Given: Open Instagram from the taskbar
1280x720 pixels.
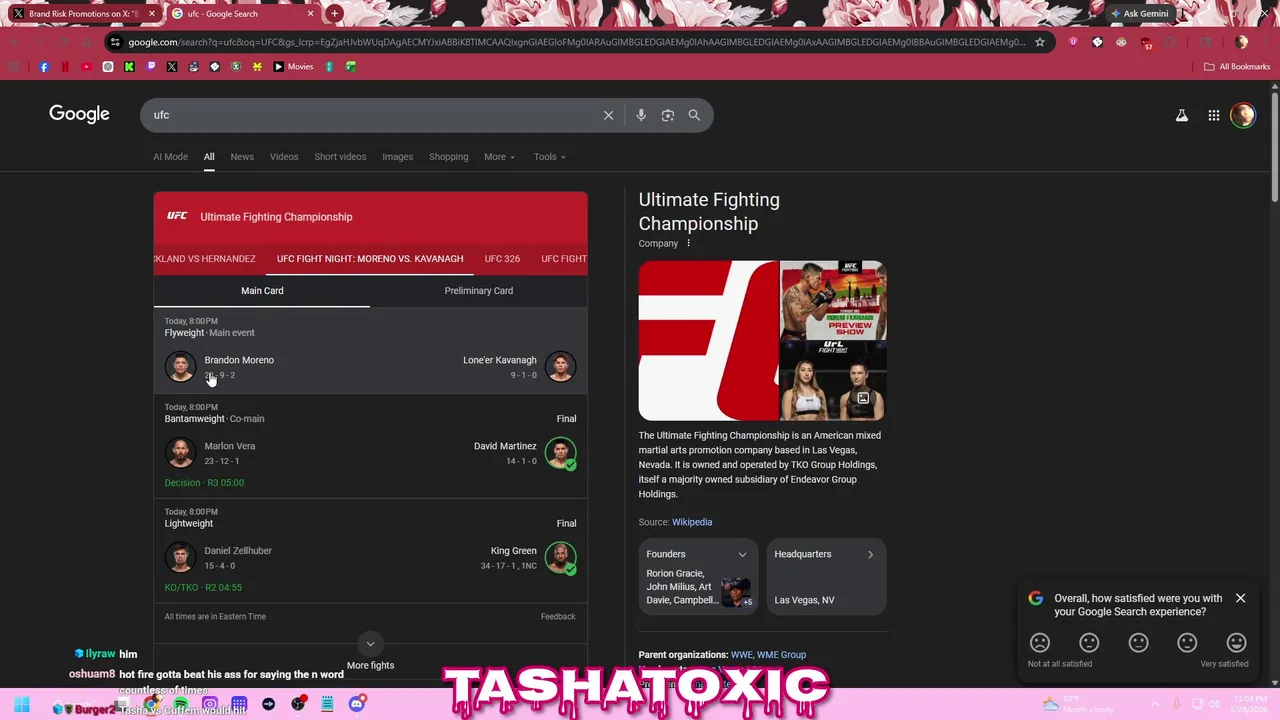Looking at the screenshot, I should point(210,704).
